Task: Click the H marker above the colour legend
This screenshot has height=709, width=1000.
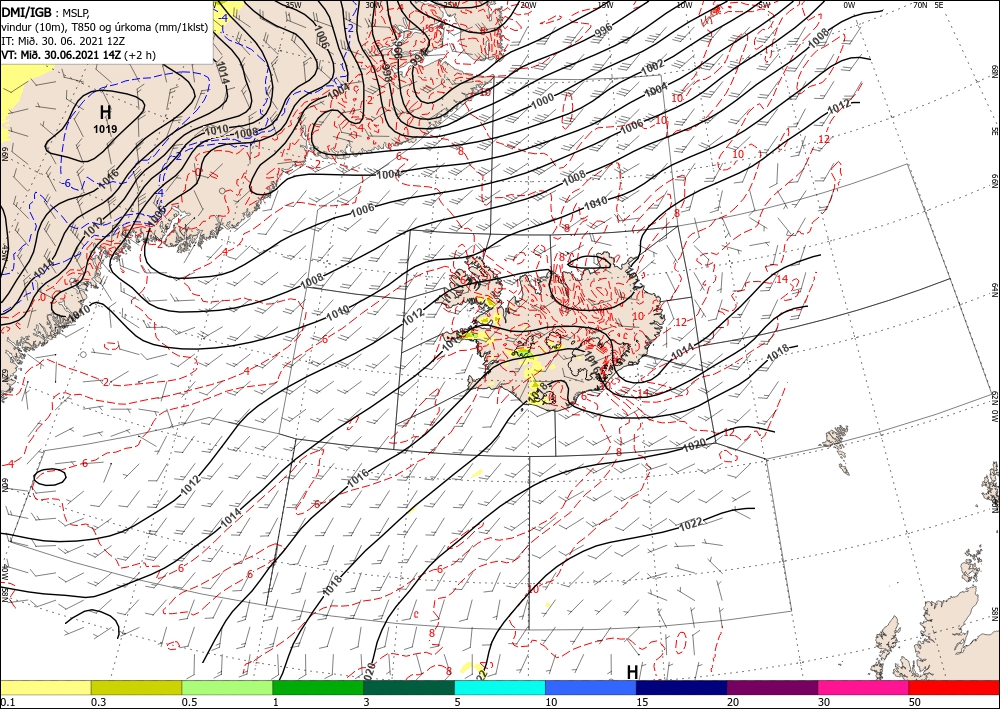Action: click(632, 672)
